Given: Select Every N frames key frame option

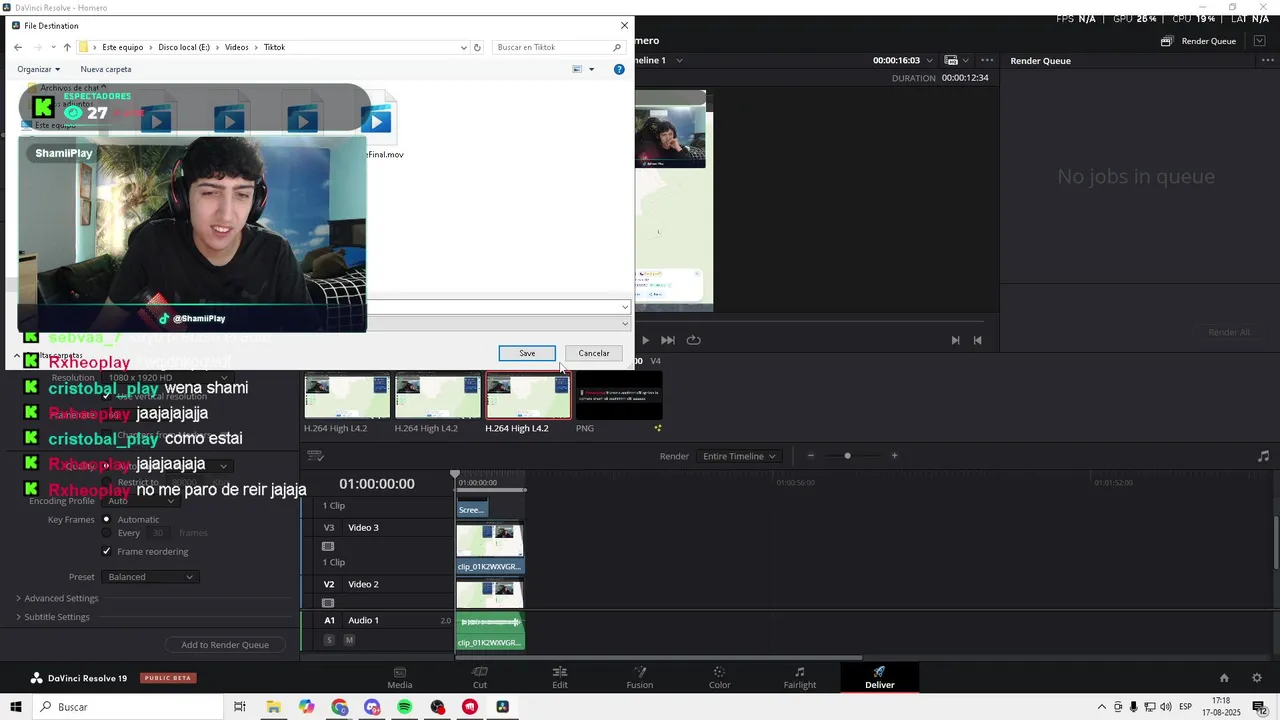Looking at the screenshot, I should coord(107,533).
